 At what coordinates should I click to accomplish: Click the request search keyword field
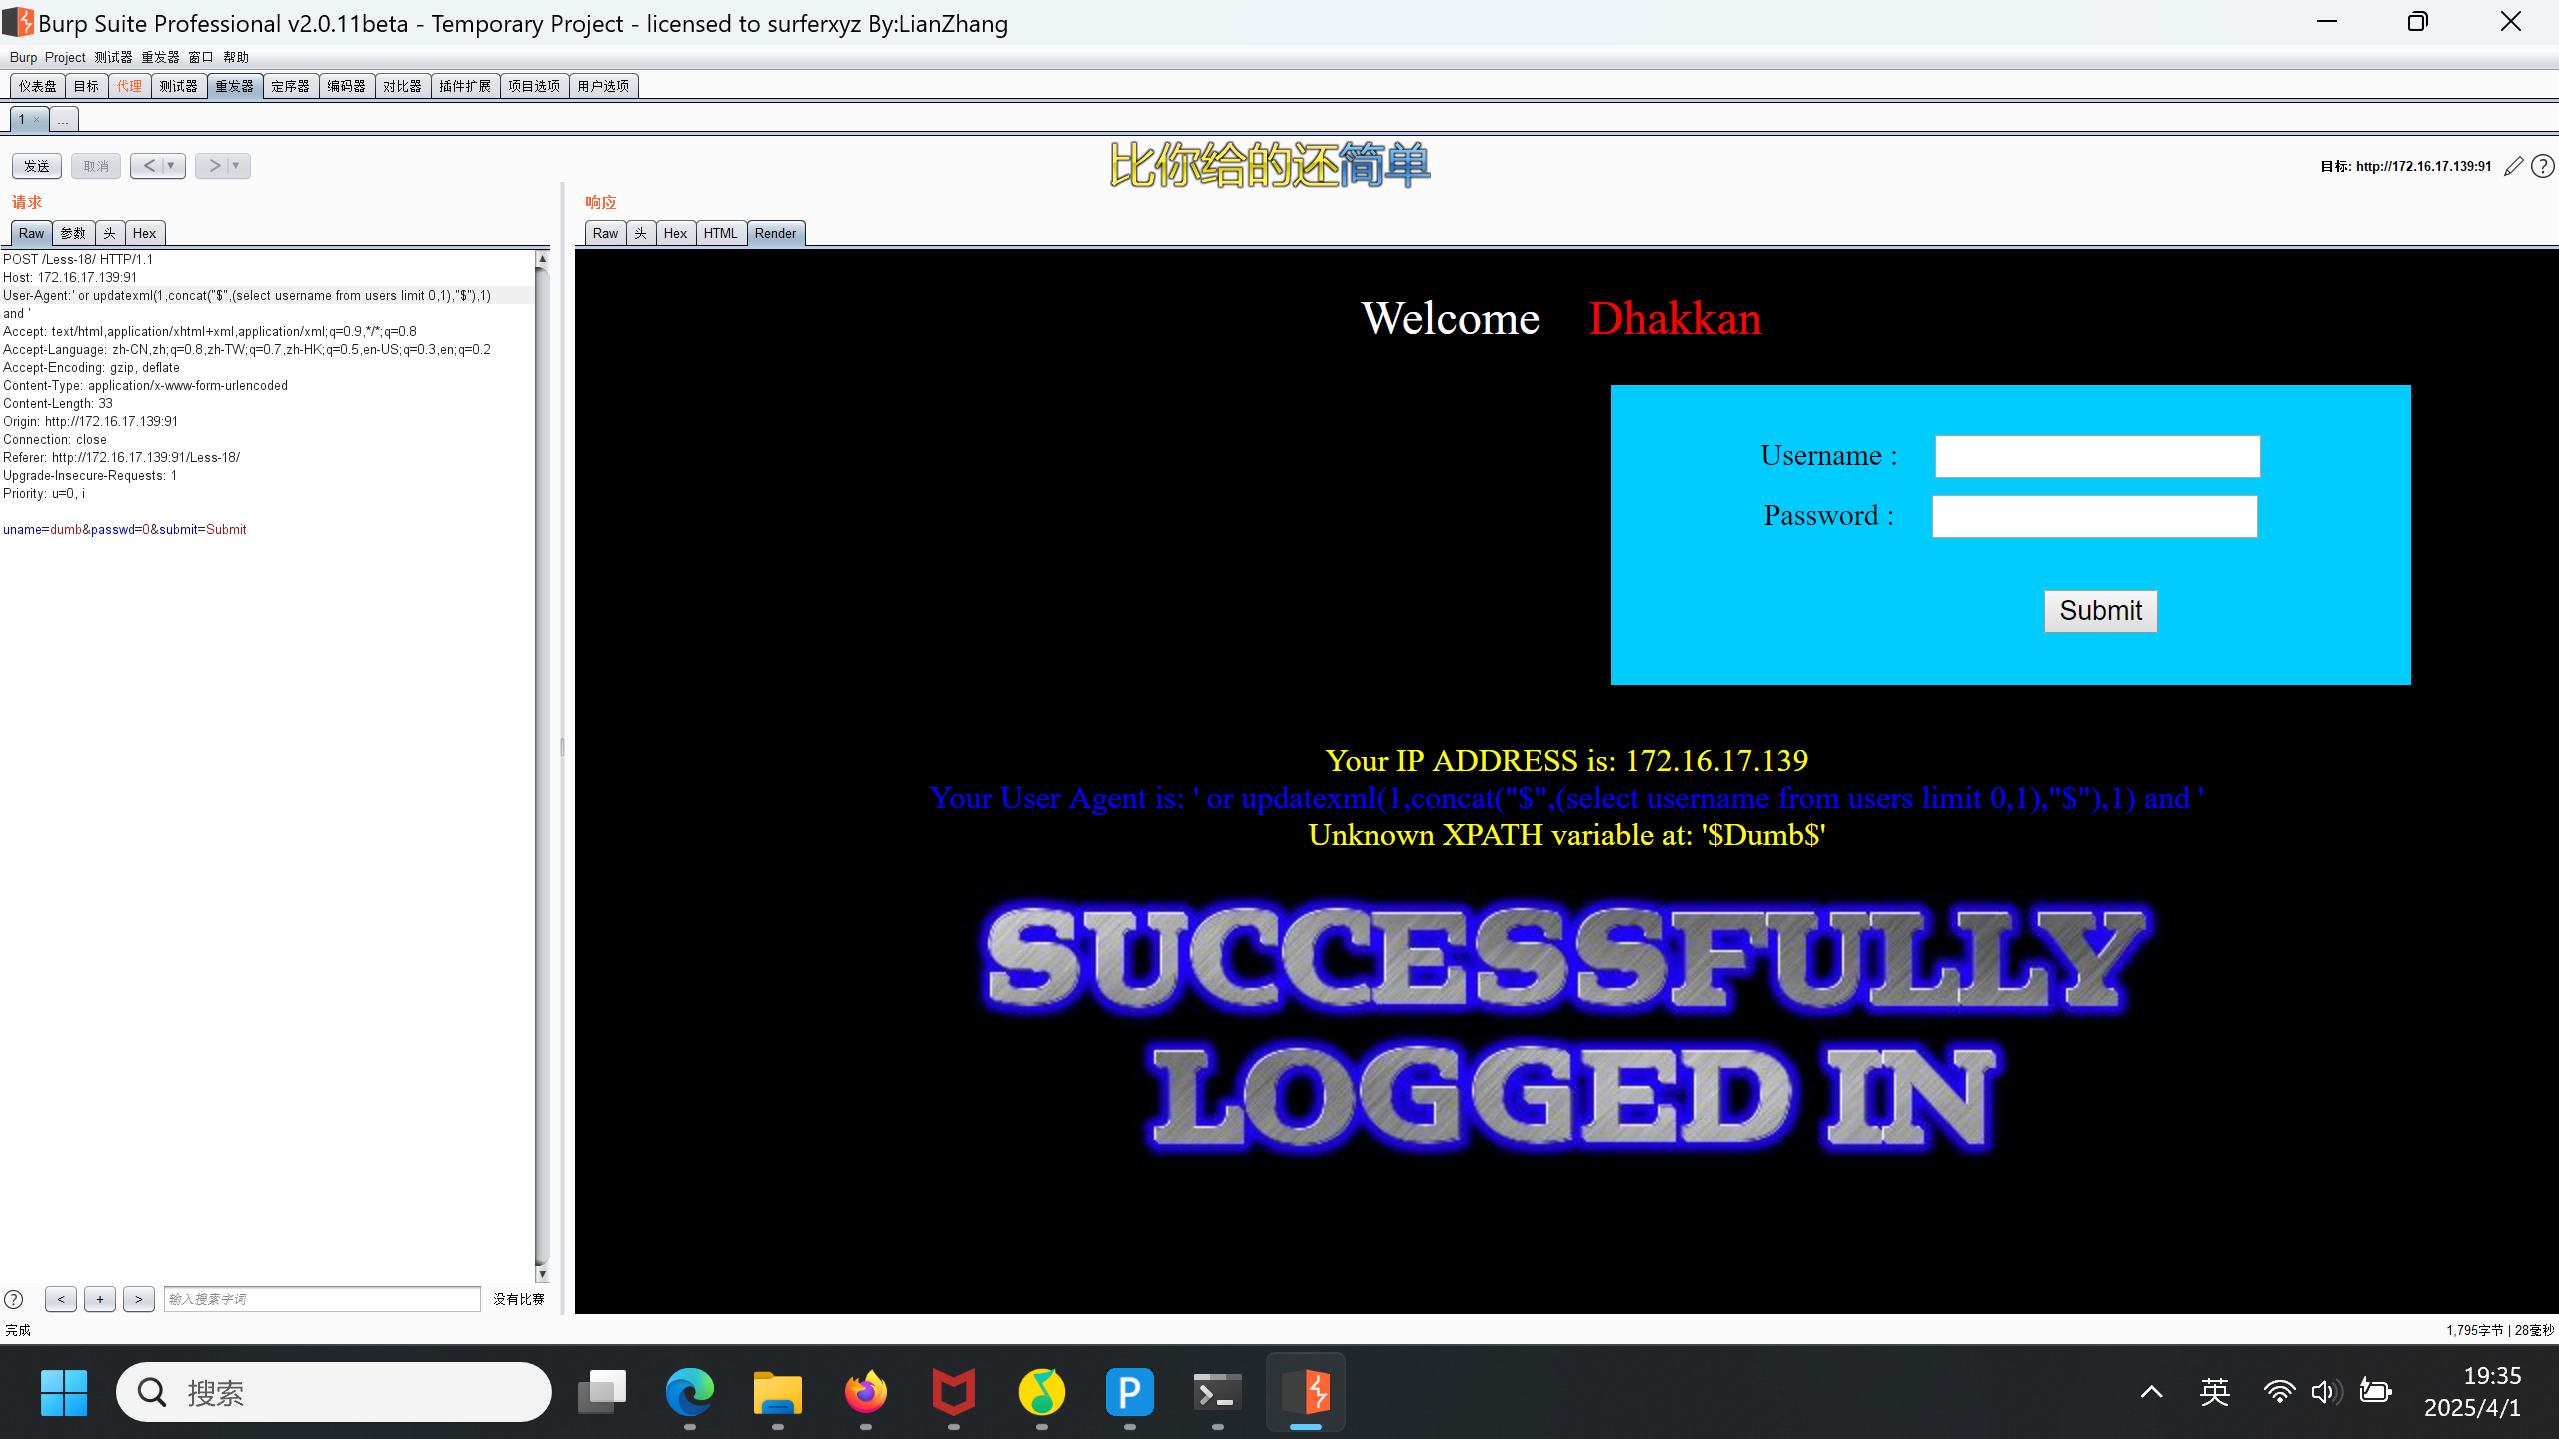pyautogui.click(x=322, y=1299)
